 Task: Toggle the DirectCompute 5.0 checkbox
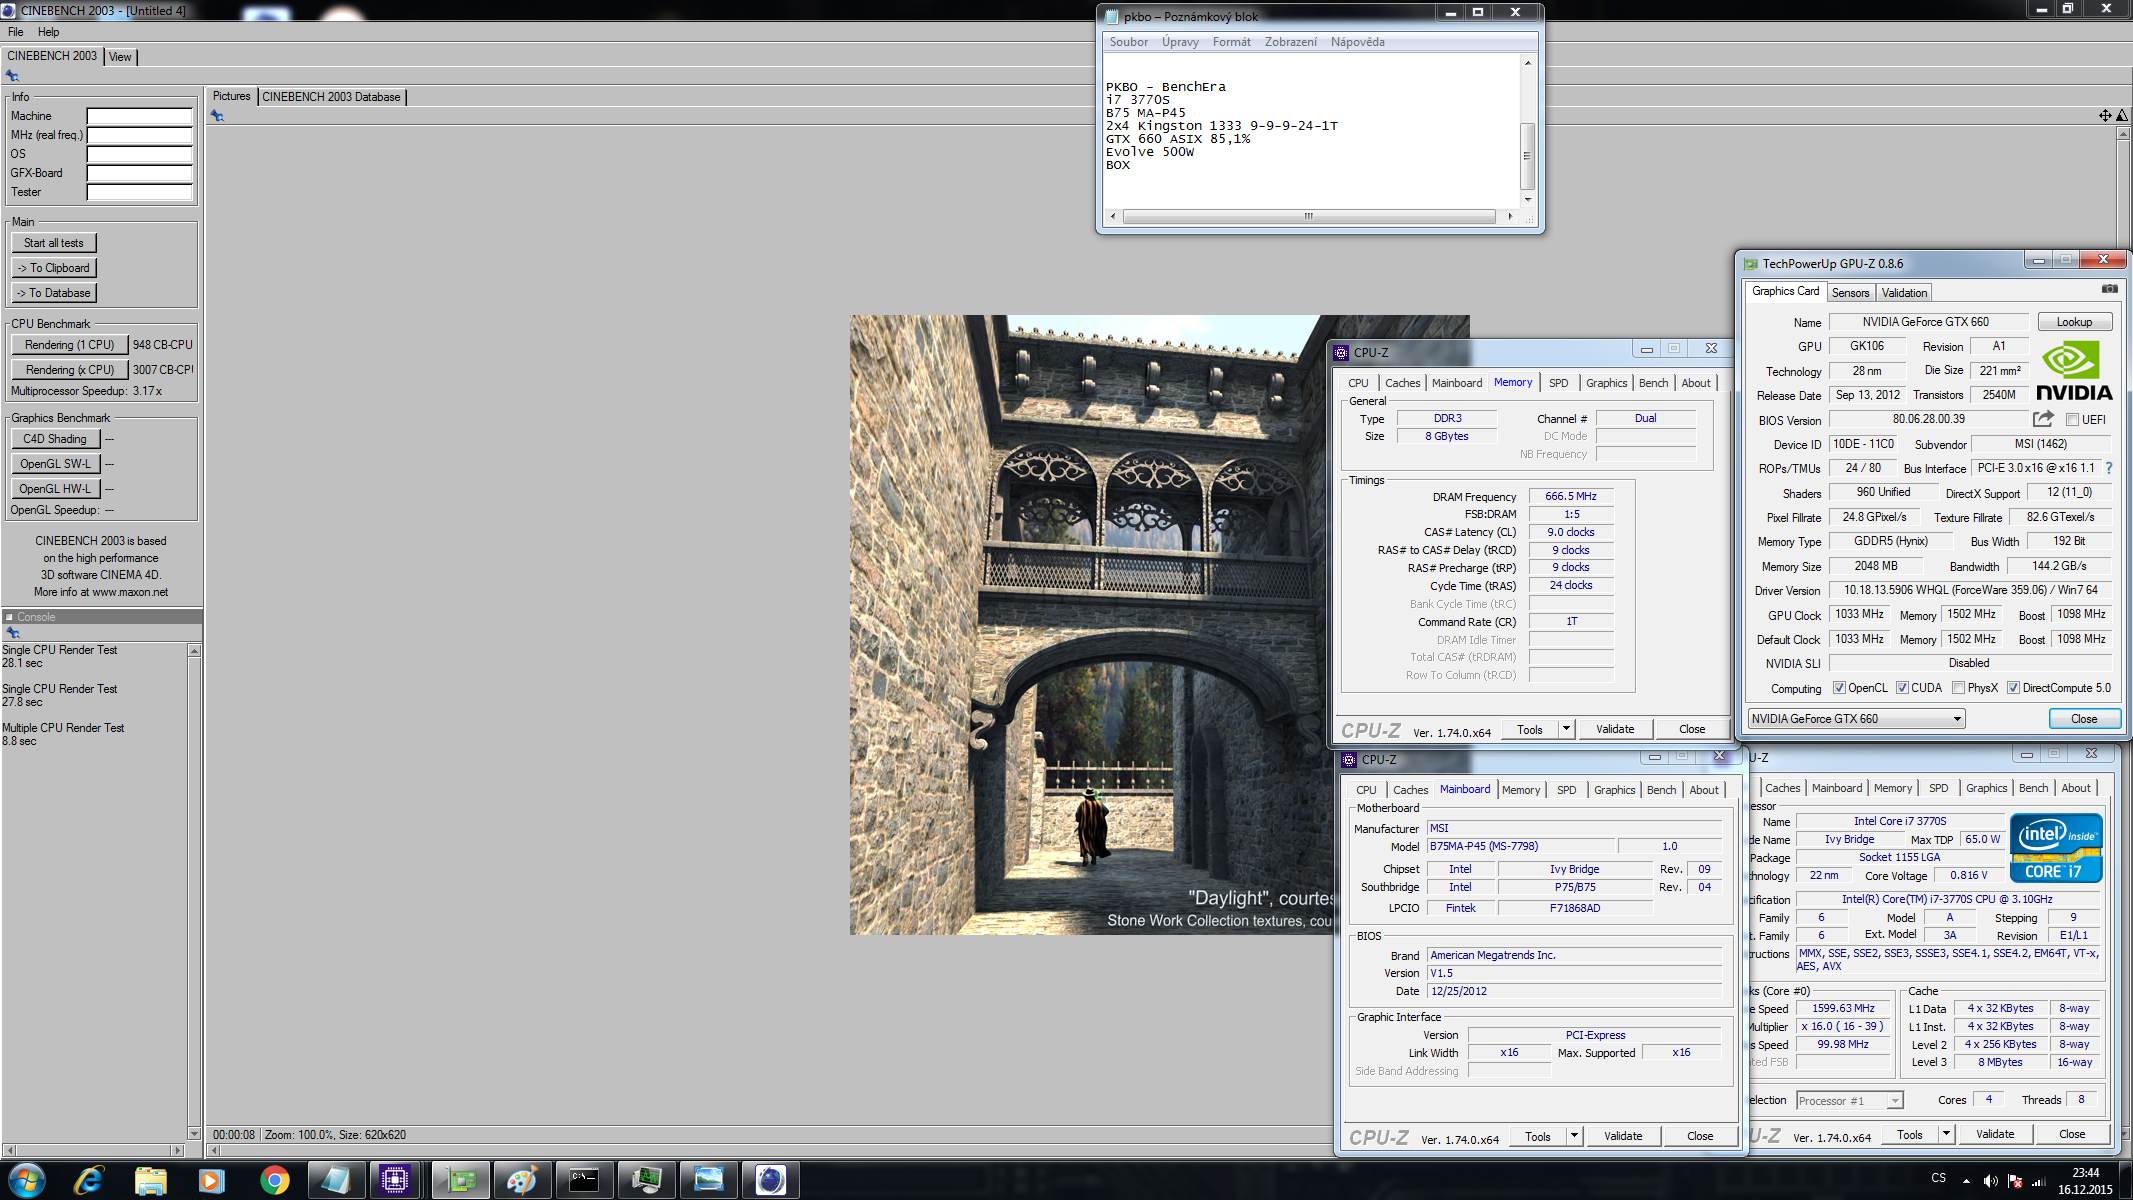tap(2013, 688)
